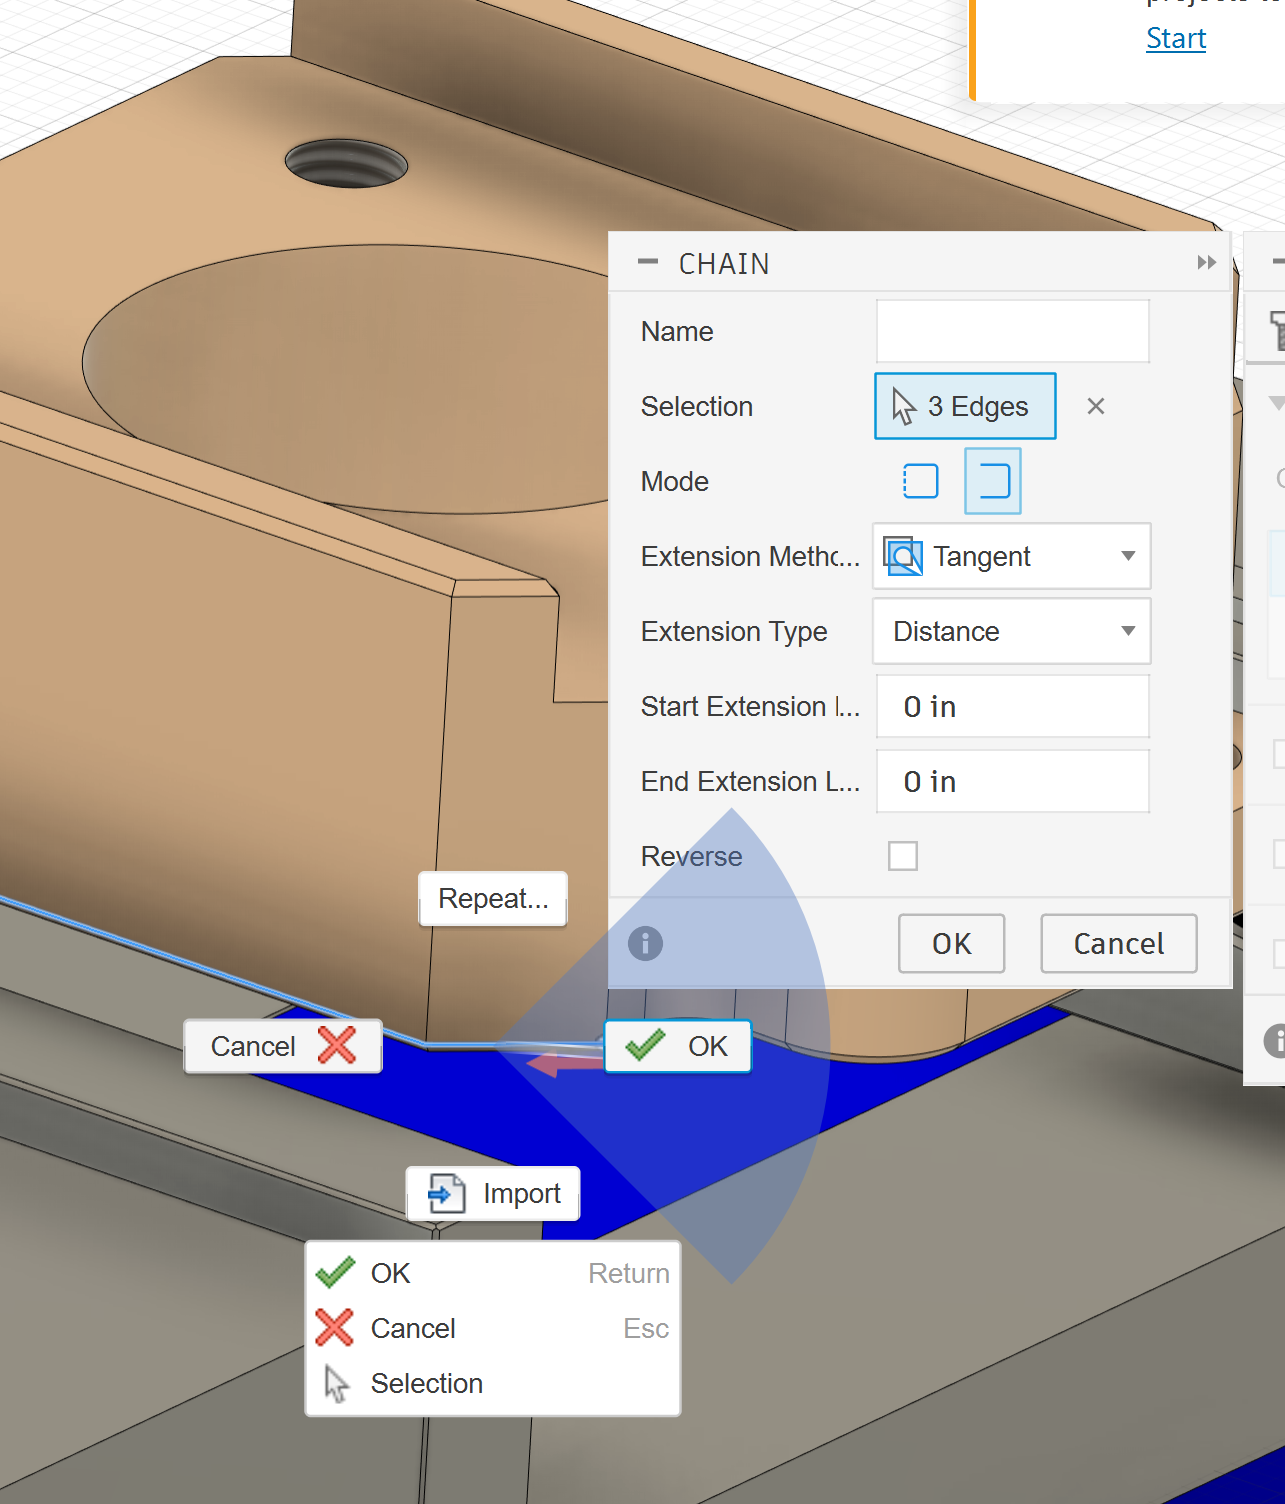Confirm the Chain dialog with OK
1285x1504 pixels.
pos(952,943)
